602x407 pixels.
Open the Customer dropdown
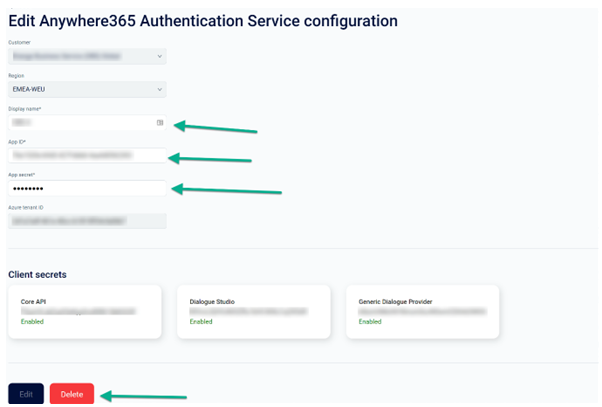click(x=87, y=56)
